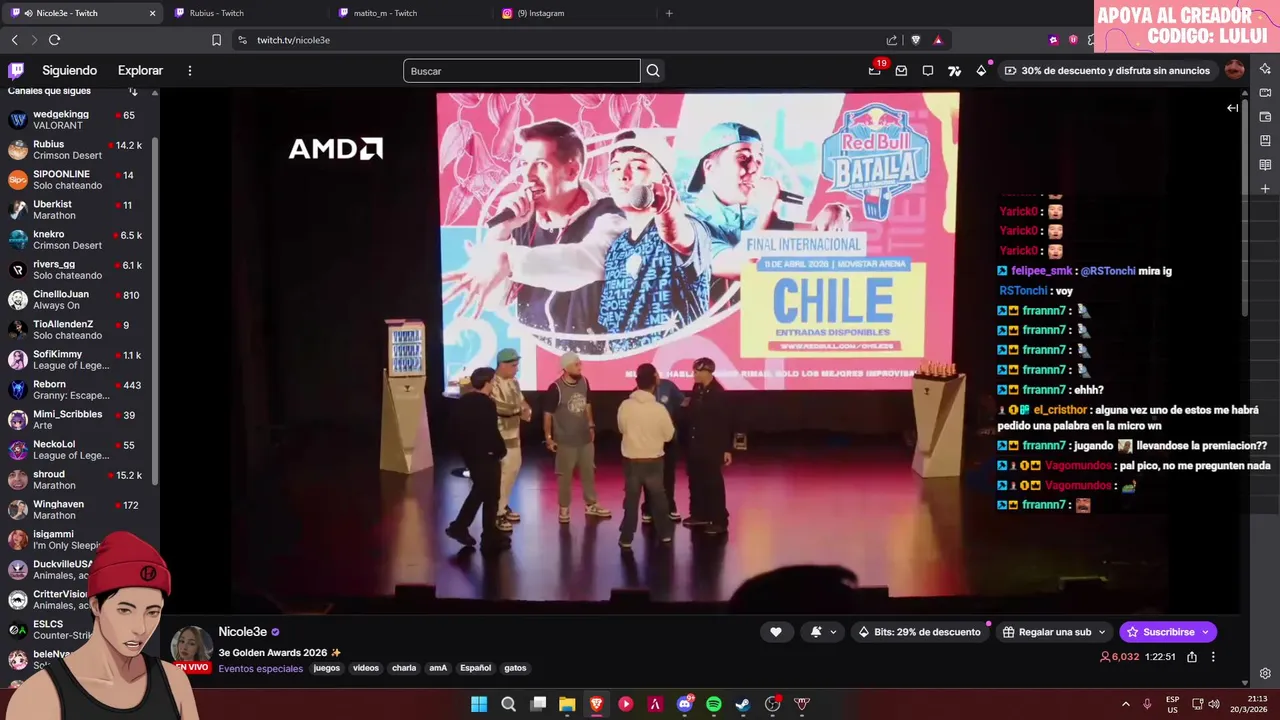This screenshot has width=1280, height=720.
Task: Open wedgekingg channel in sidebar
Action: pyautogui.click(x=78, y=120)
